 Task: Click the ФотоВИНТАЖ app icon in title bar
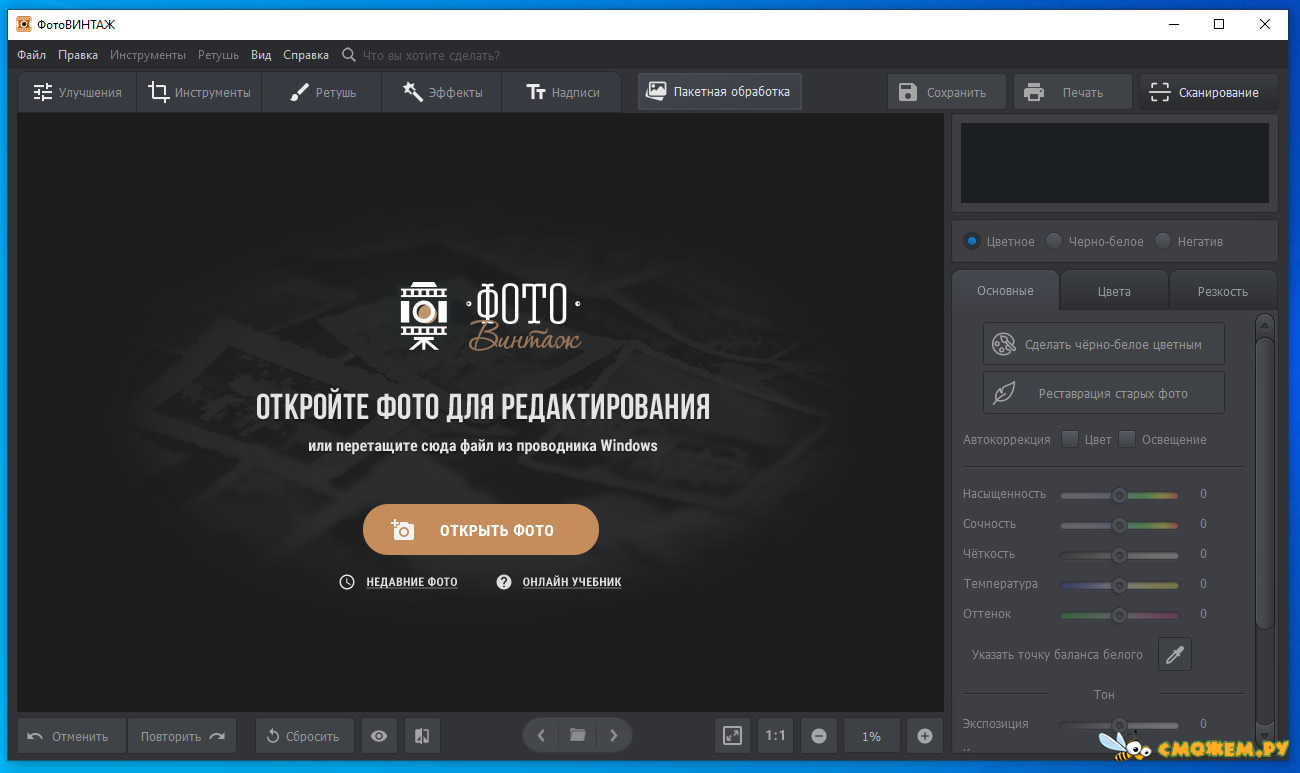[x=23, y=24]
